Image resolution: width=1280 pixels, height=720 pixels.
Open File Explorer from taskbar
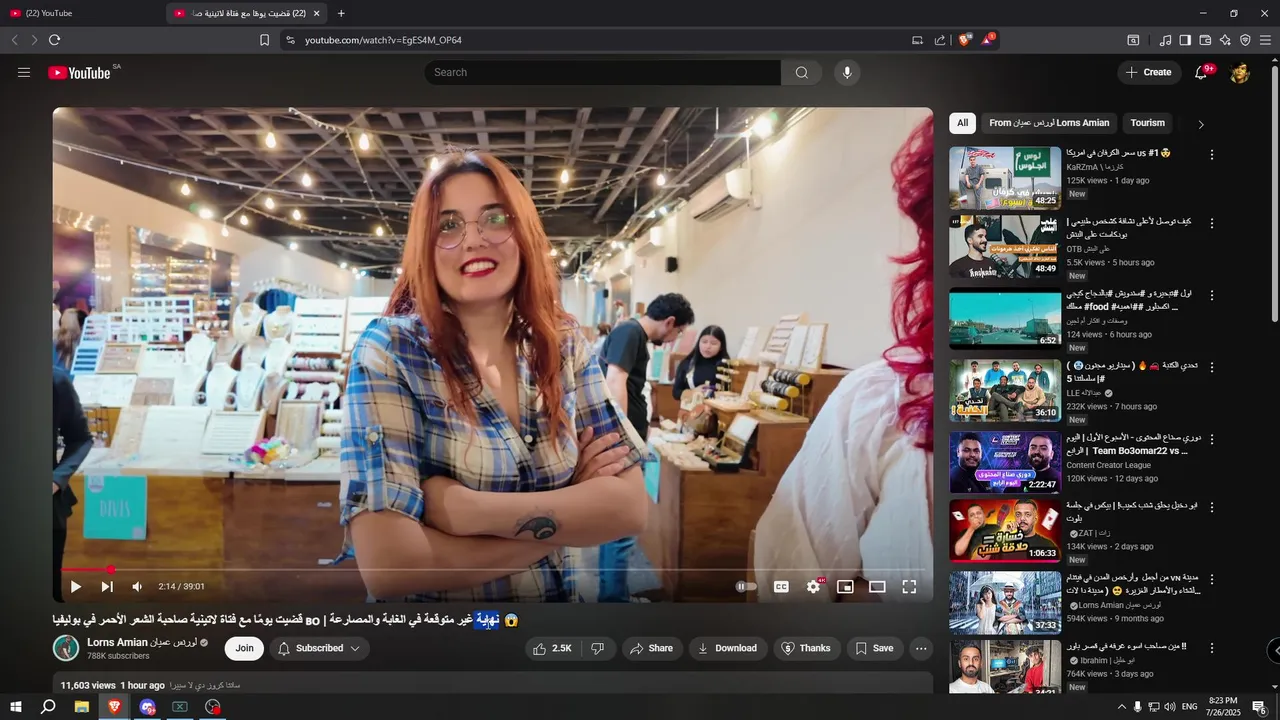click(82, 706)
